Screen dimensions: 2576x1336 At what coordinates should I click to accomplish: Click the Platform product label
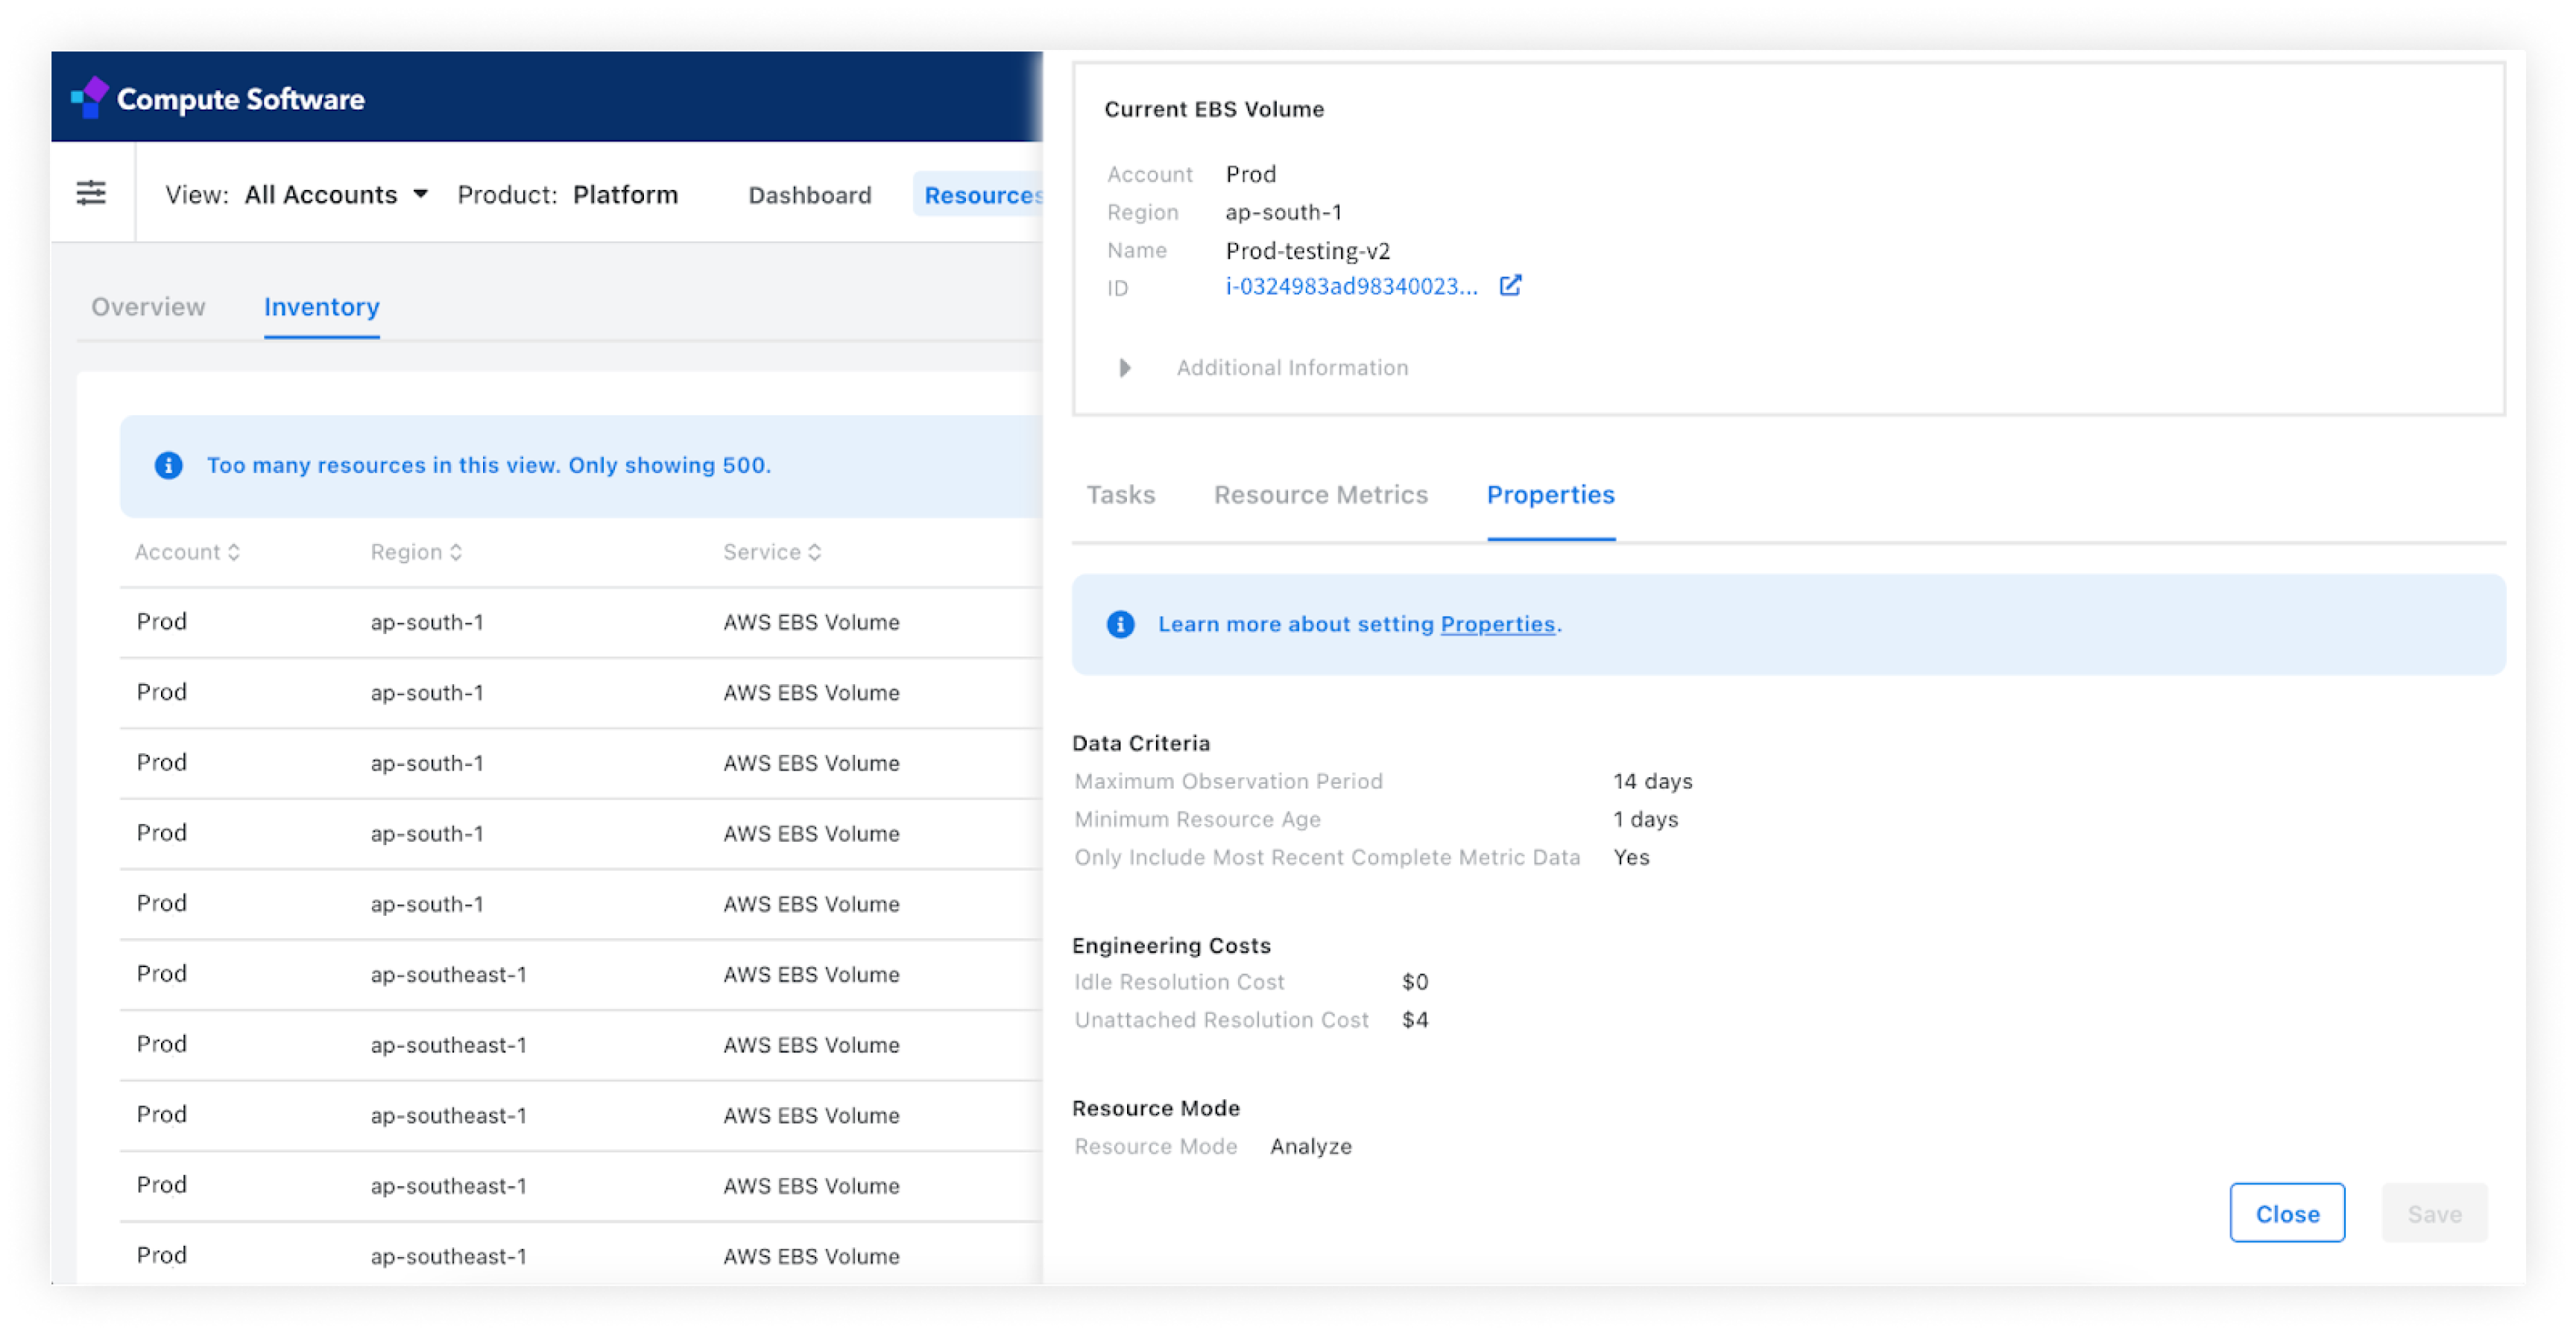[625, 194]
